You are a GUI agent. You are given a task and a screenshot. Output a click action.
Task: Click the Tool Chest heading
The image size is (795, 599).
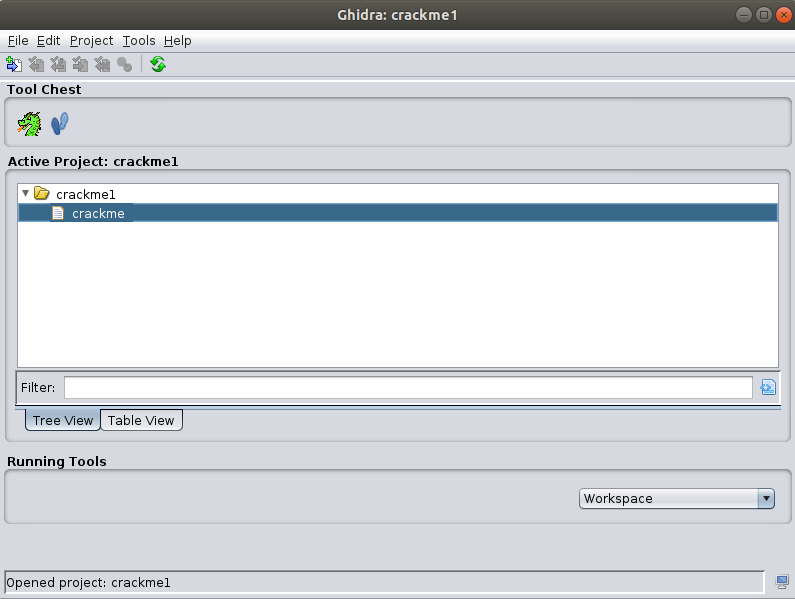point(44,89)
